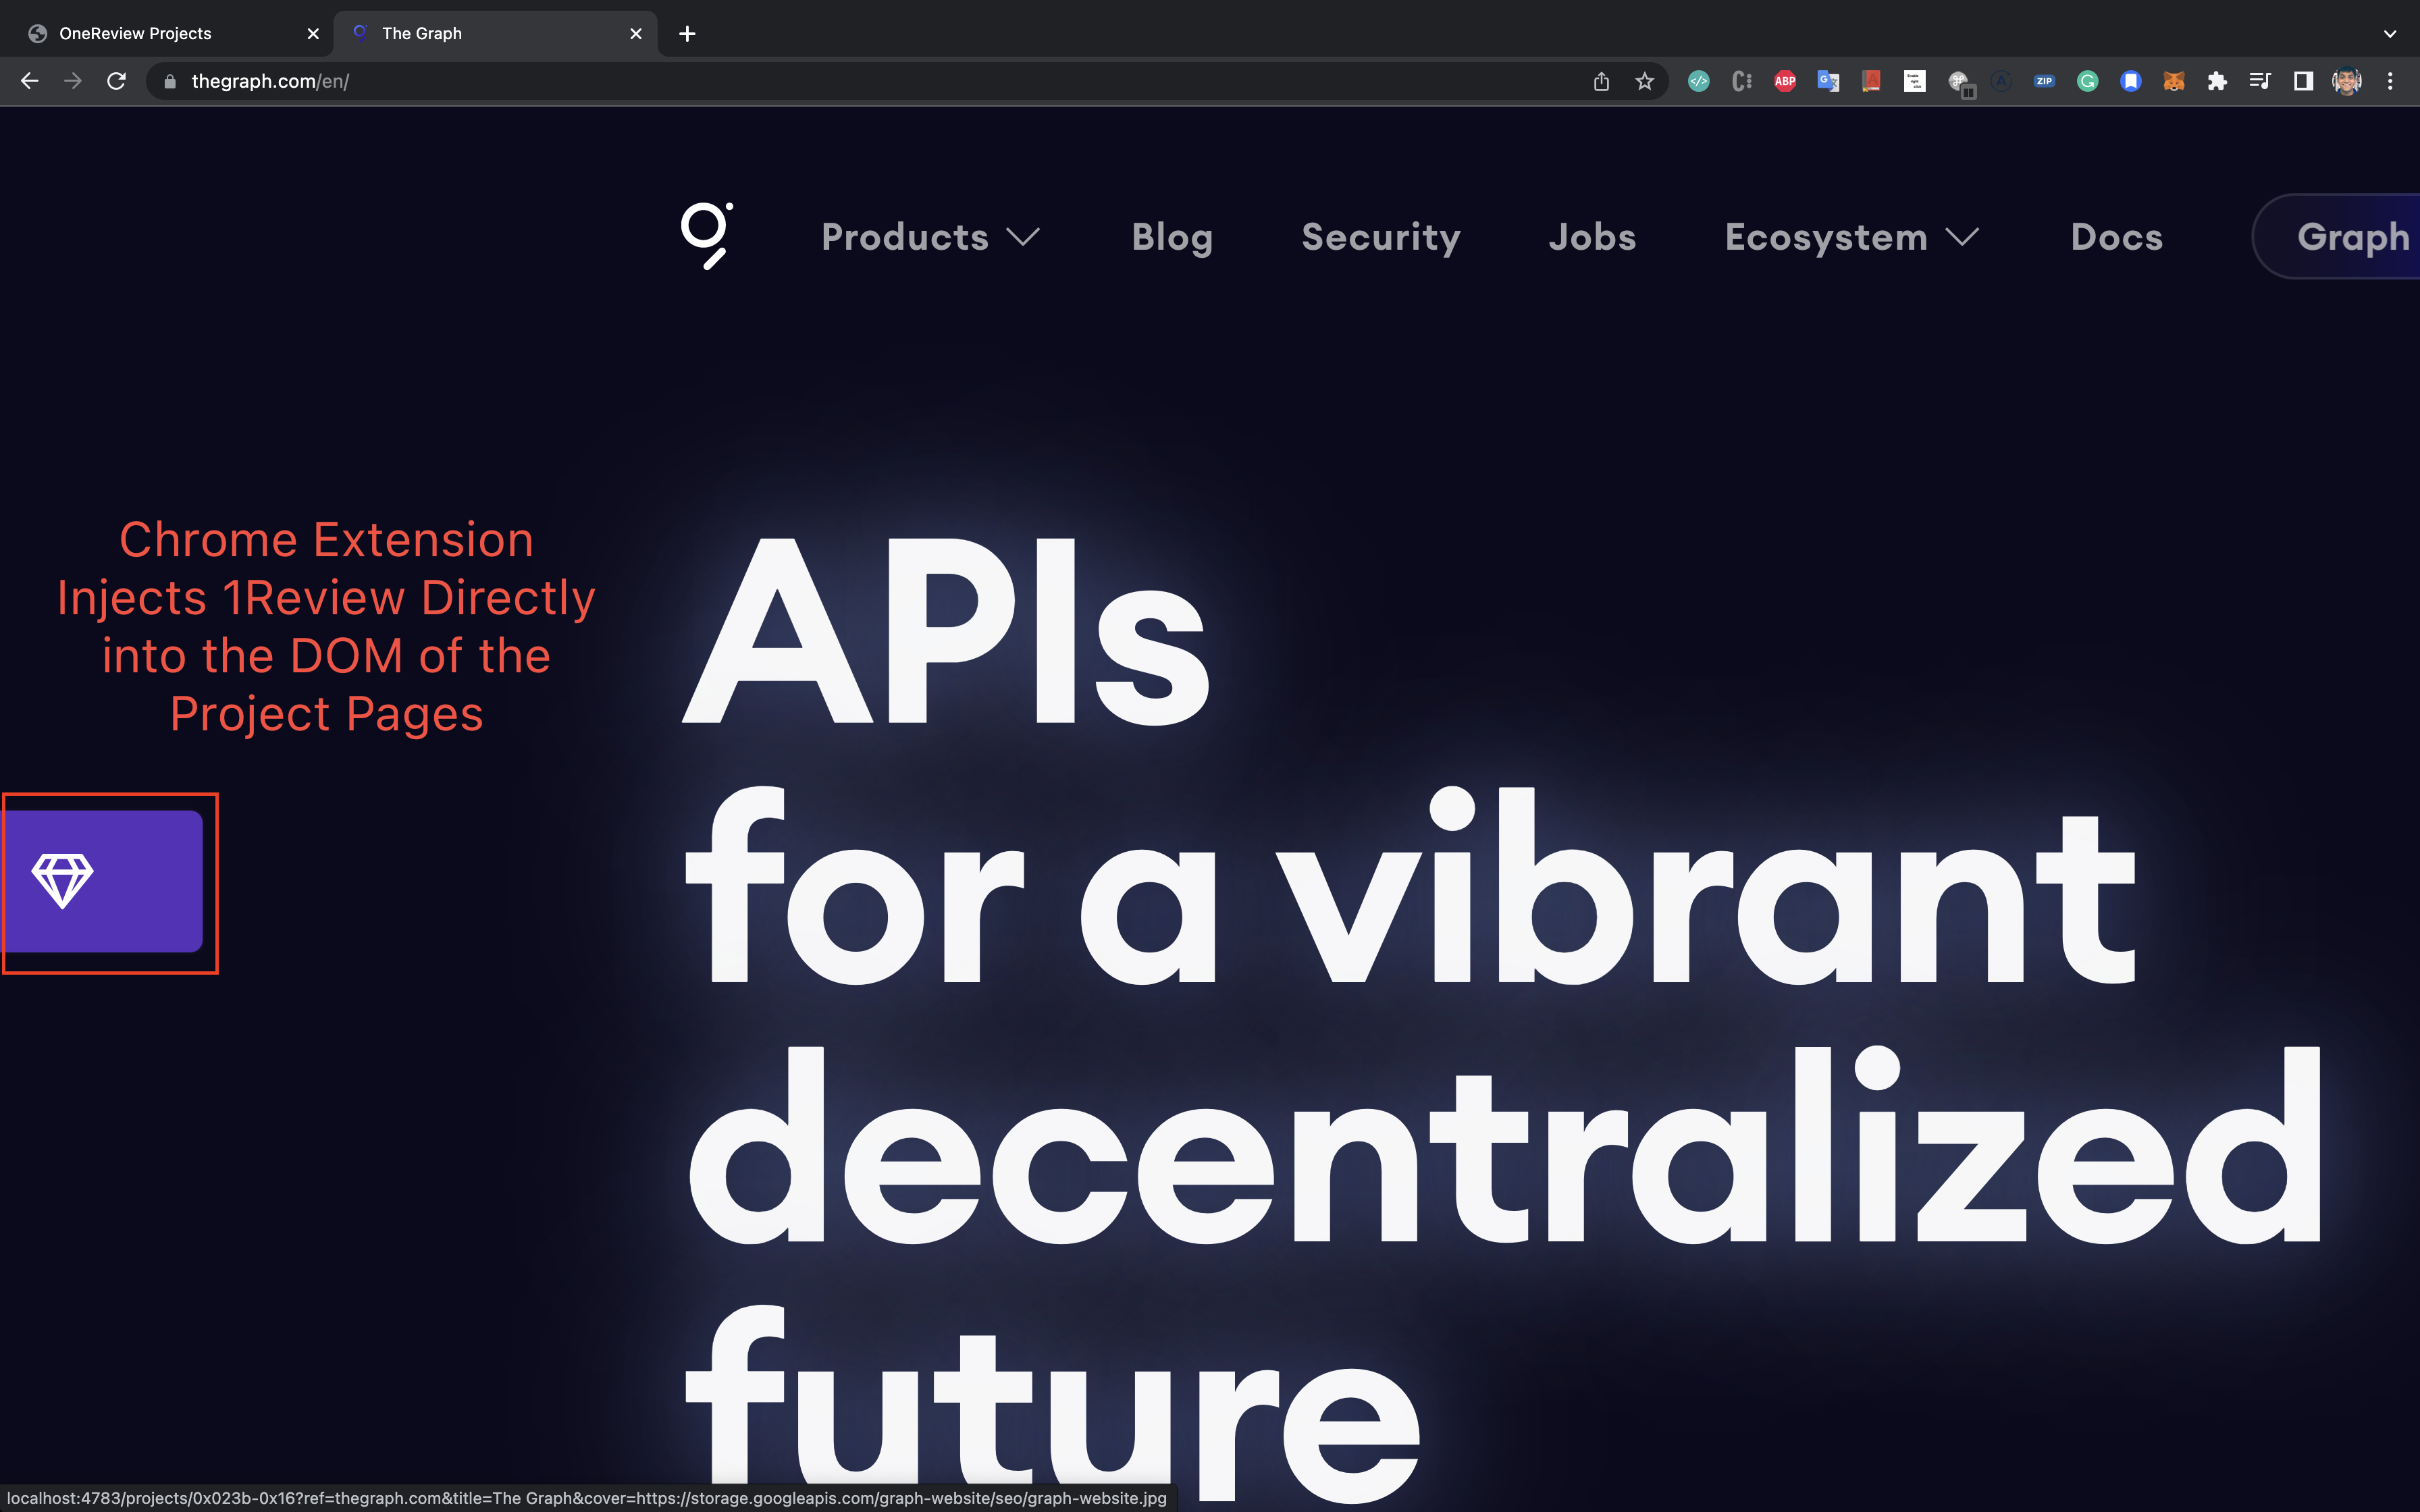Open the Adblock Plus extension
This screenshot has height=1512, width=2420.
point(1785,81)
